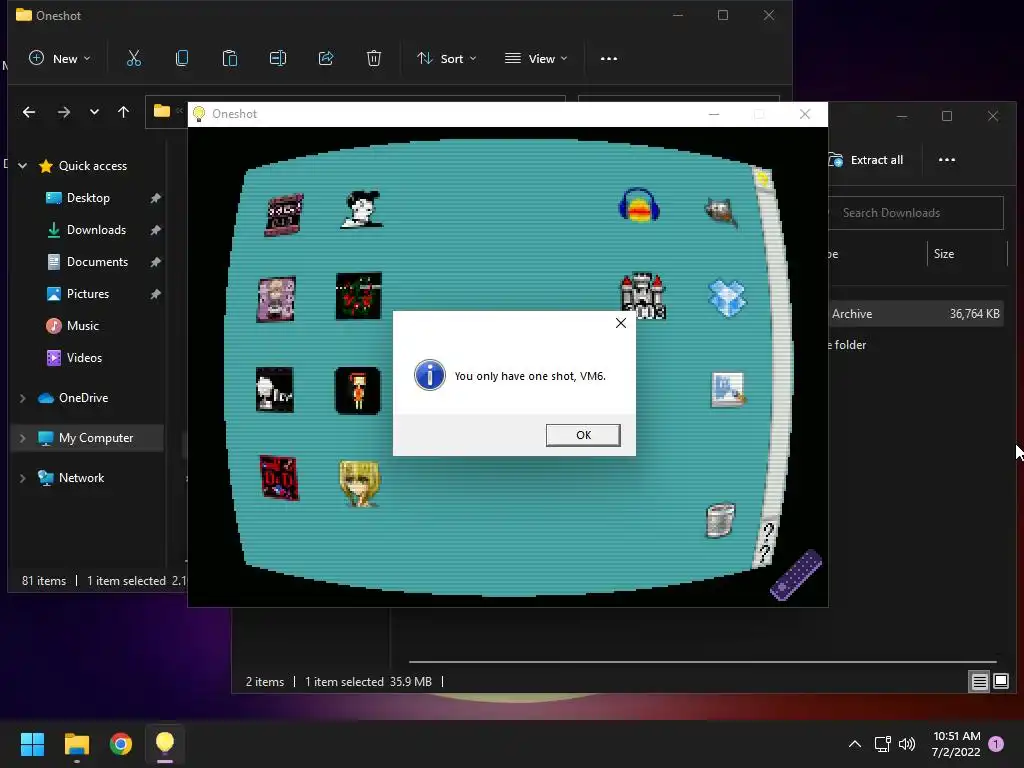Screen dimensions: 1024x768
Task: Open the New dropdown in Explorer
Action: (59, 58)
